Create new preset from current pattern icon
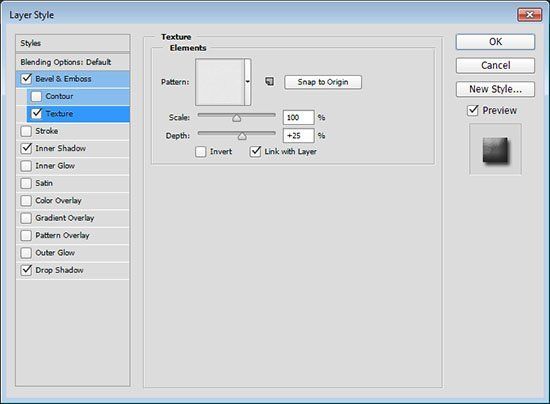 coord(269,82)
